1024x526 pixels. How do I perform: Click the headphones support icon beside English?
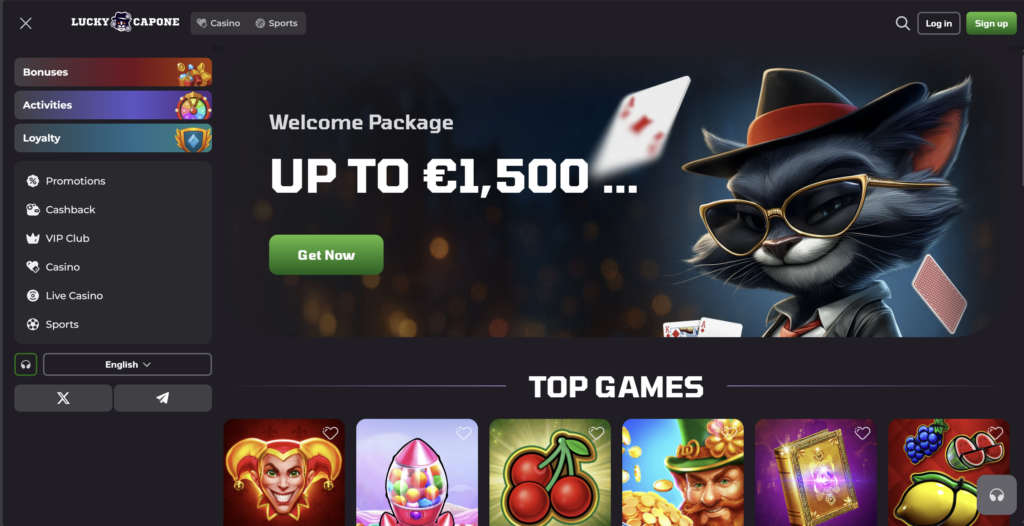pyautogui.click(x=25, y=365)
